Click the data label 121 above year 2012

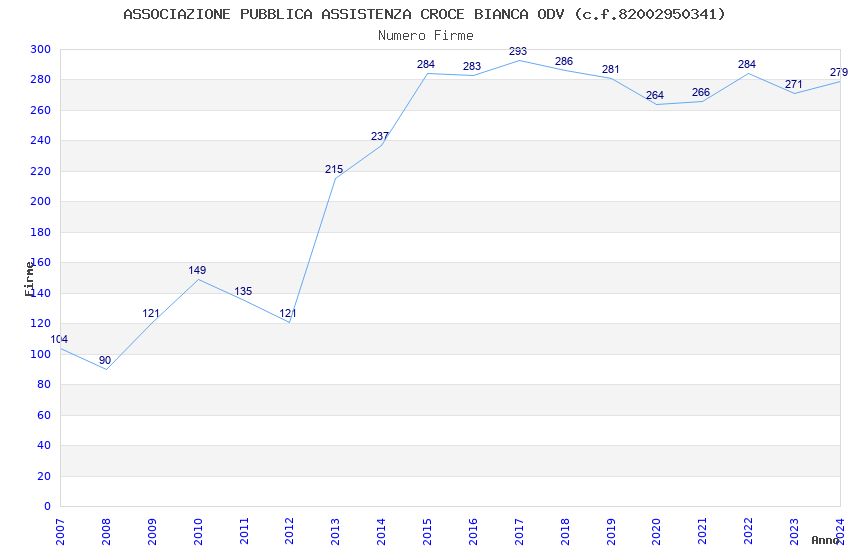tap(288, 313)
